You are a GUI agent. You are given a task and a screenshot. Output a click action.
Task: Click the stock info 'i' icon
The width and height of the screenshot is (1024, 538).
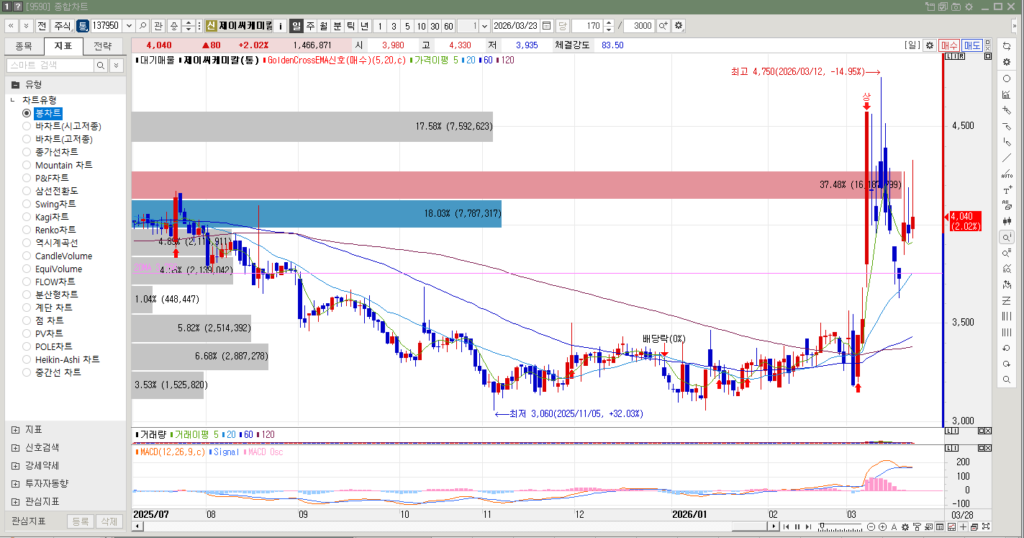[x=279, y=25]
